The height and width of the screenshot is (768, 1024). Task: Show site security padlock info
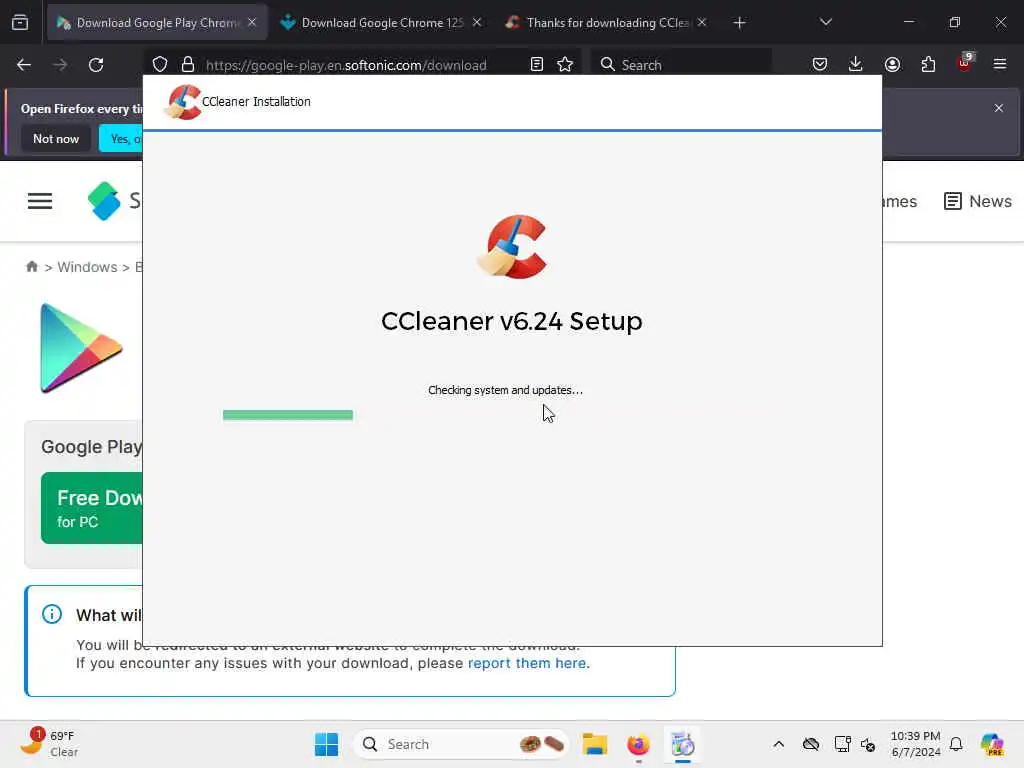[188, 65]
